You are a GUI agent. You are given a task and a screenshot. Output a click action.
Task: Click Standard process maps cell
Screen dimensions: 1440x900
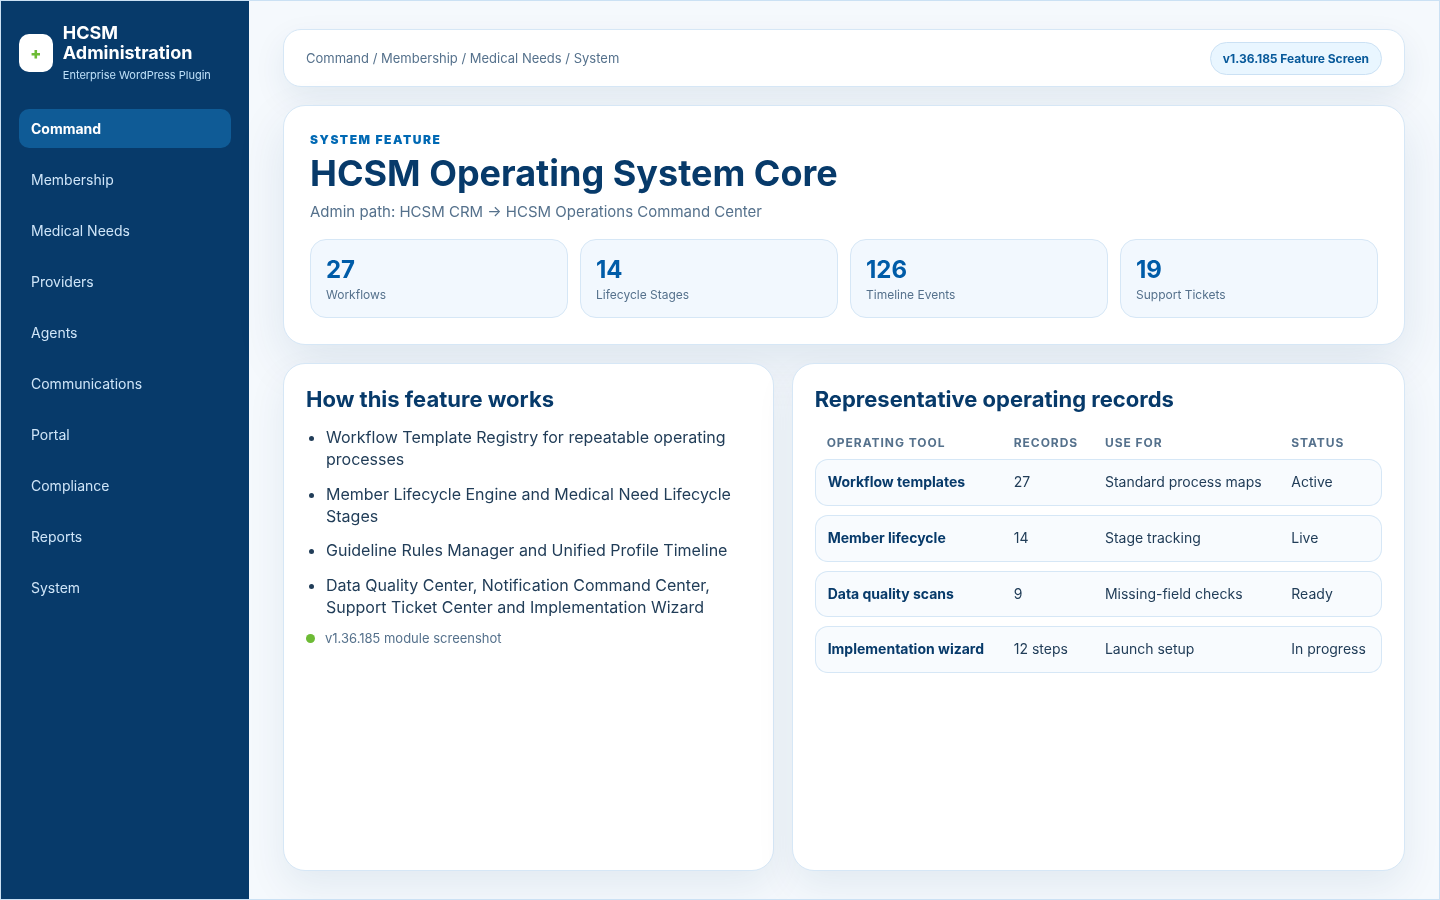point(1183,482)
